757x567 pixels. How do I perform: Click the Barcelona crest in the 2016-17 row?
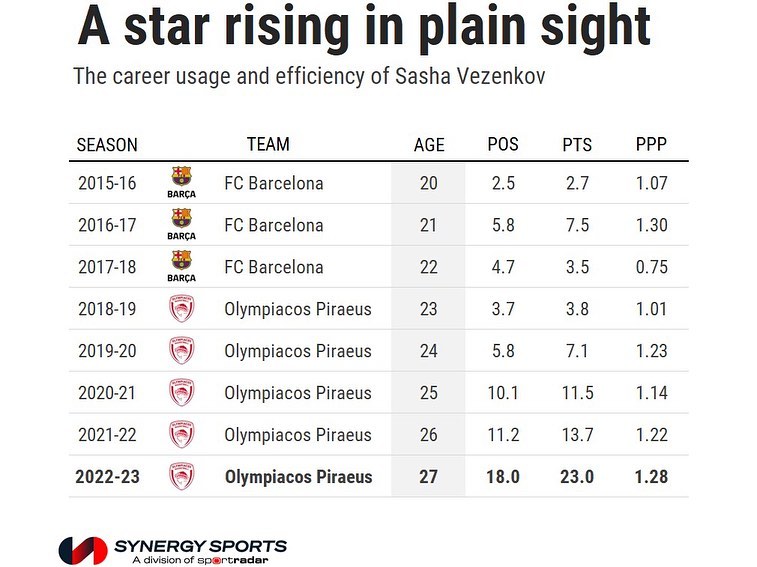click(181, 224)
